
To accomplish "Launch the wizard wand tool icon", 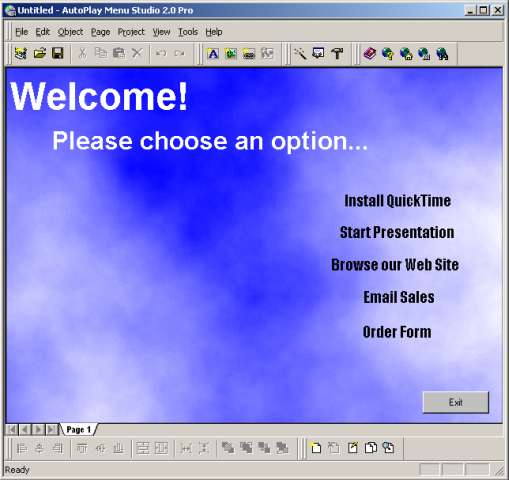I will 300,53.
